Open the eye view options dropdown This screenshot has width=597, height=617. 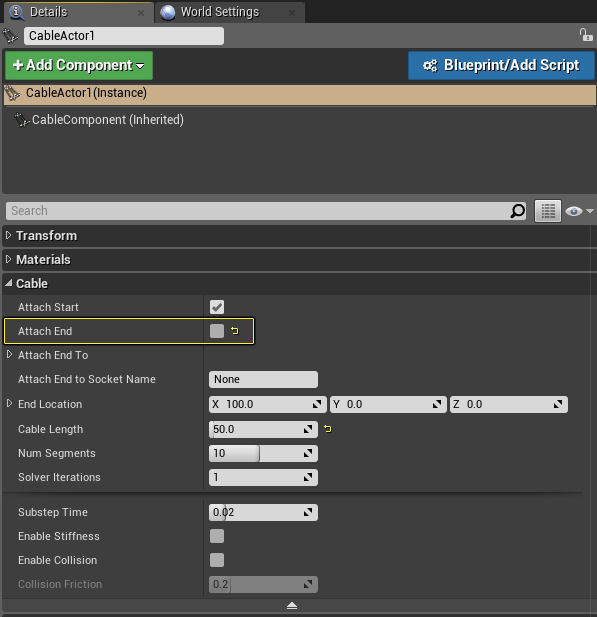579,211
